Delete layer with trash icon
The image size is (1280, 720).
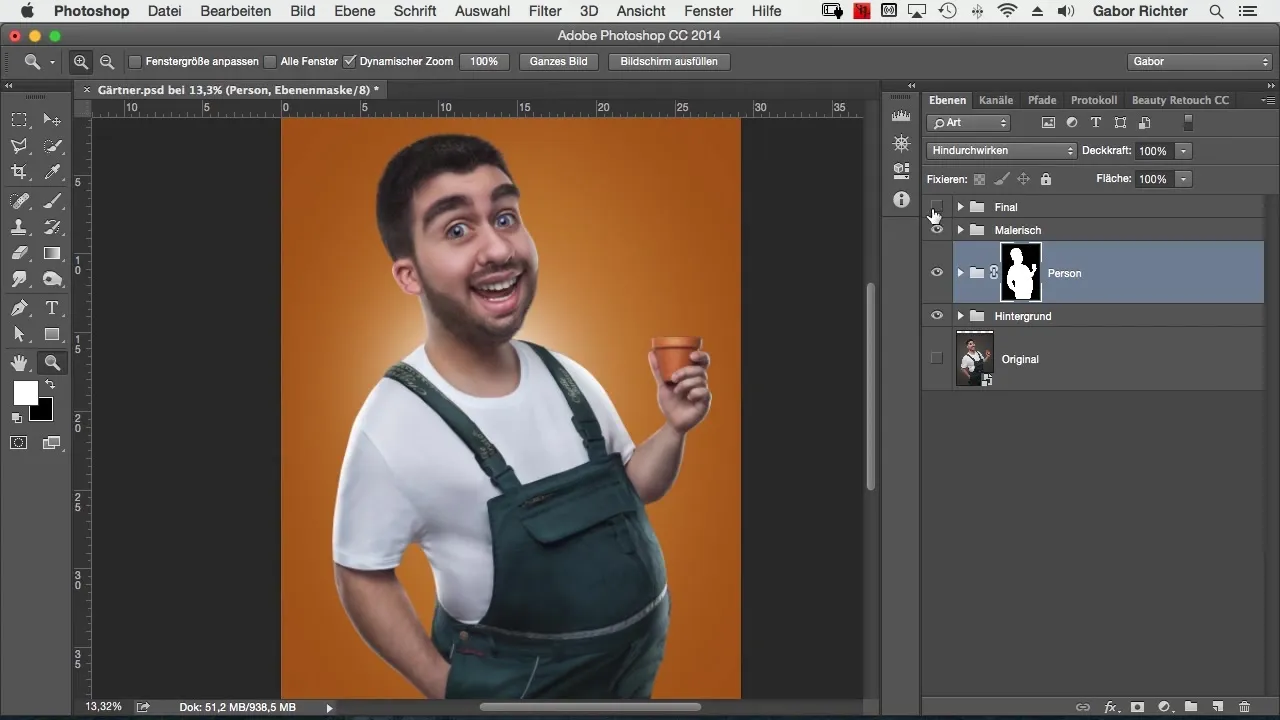point(1244,707)
